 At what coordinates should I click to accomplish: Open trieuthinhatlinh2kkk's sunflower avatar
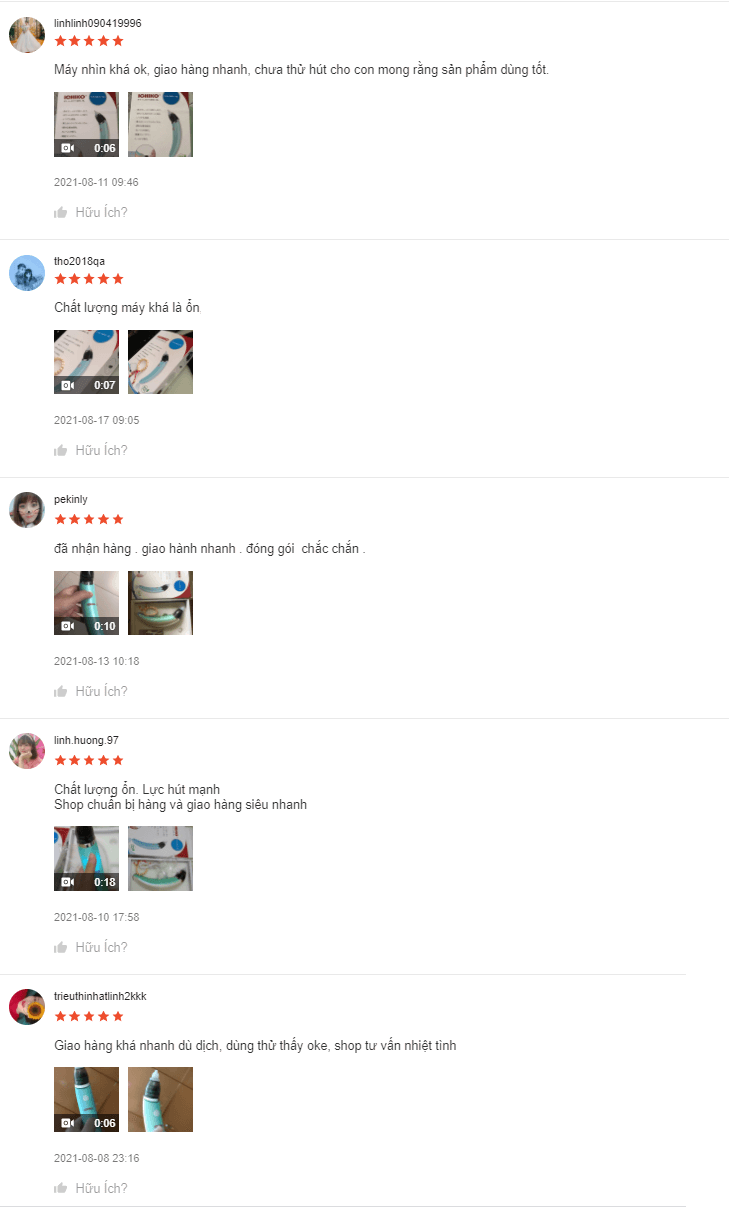point(27,1007)
